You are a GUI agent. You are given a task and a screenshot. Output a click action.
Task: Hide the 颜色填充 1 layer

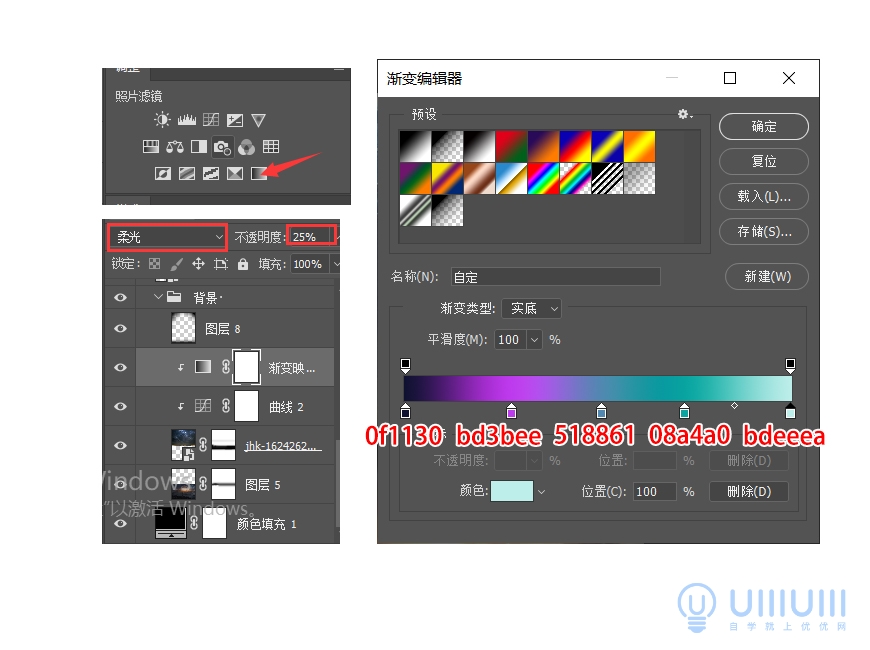coord(118,523)
